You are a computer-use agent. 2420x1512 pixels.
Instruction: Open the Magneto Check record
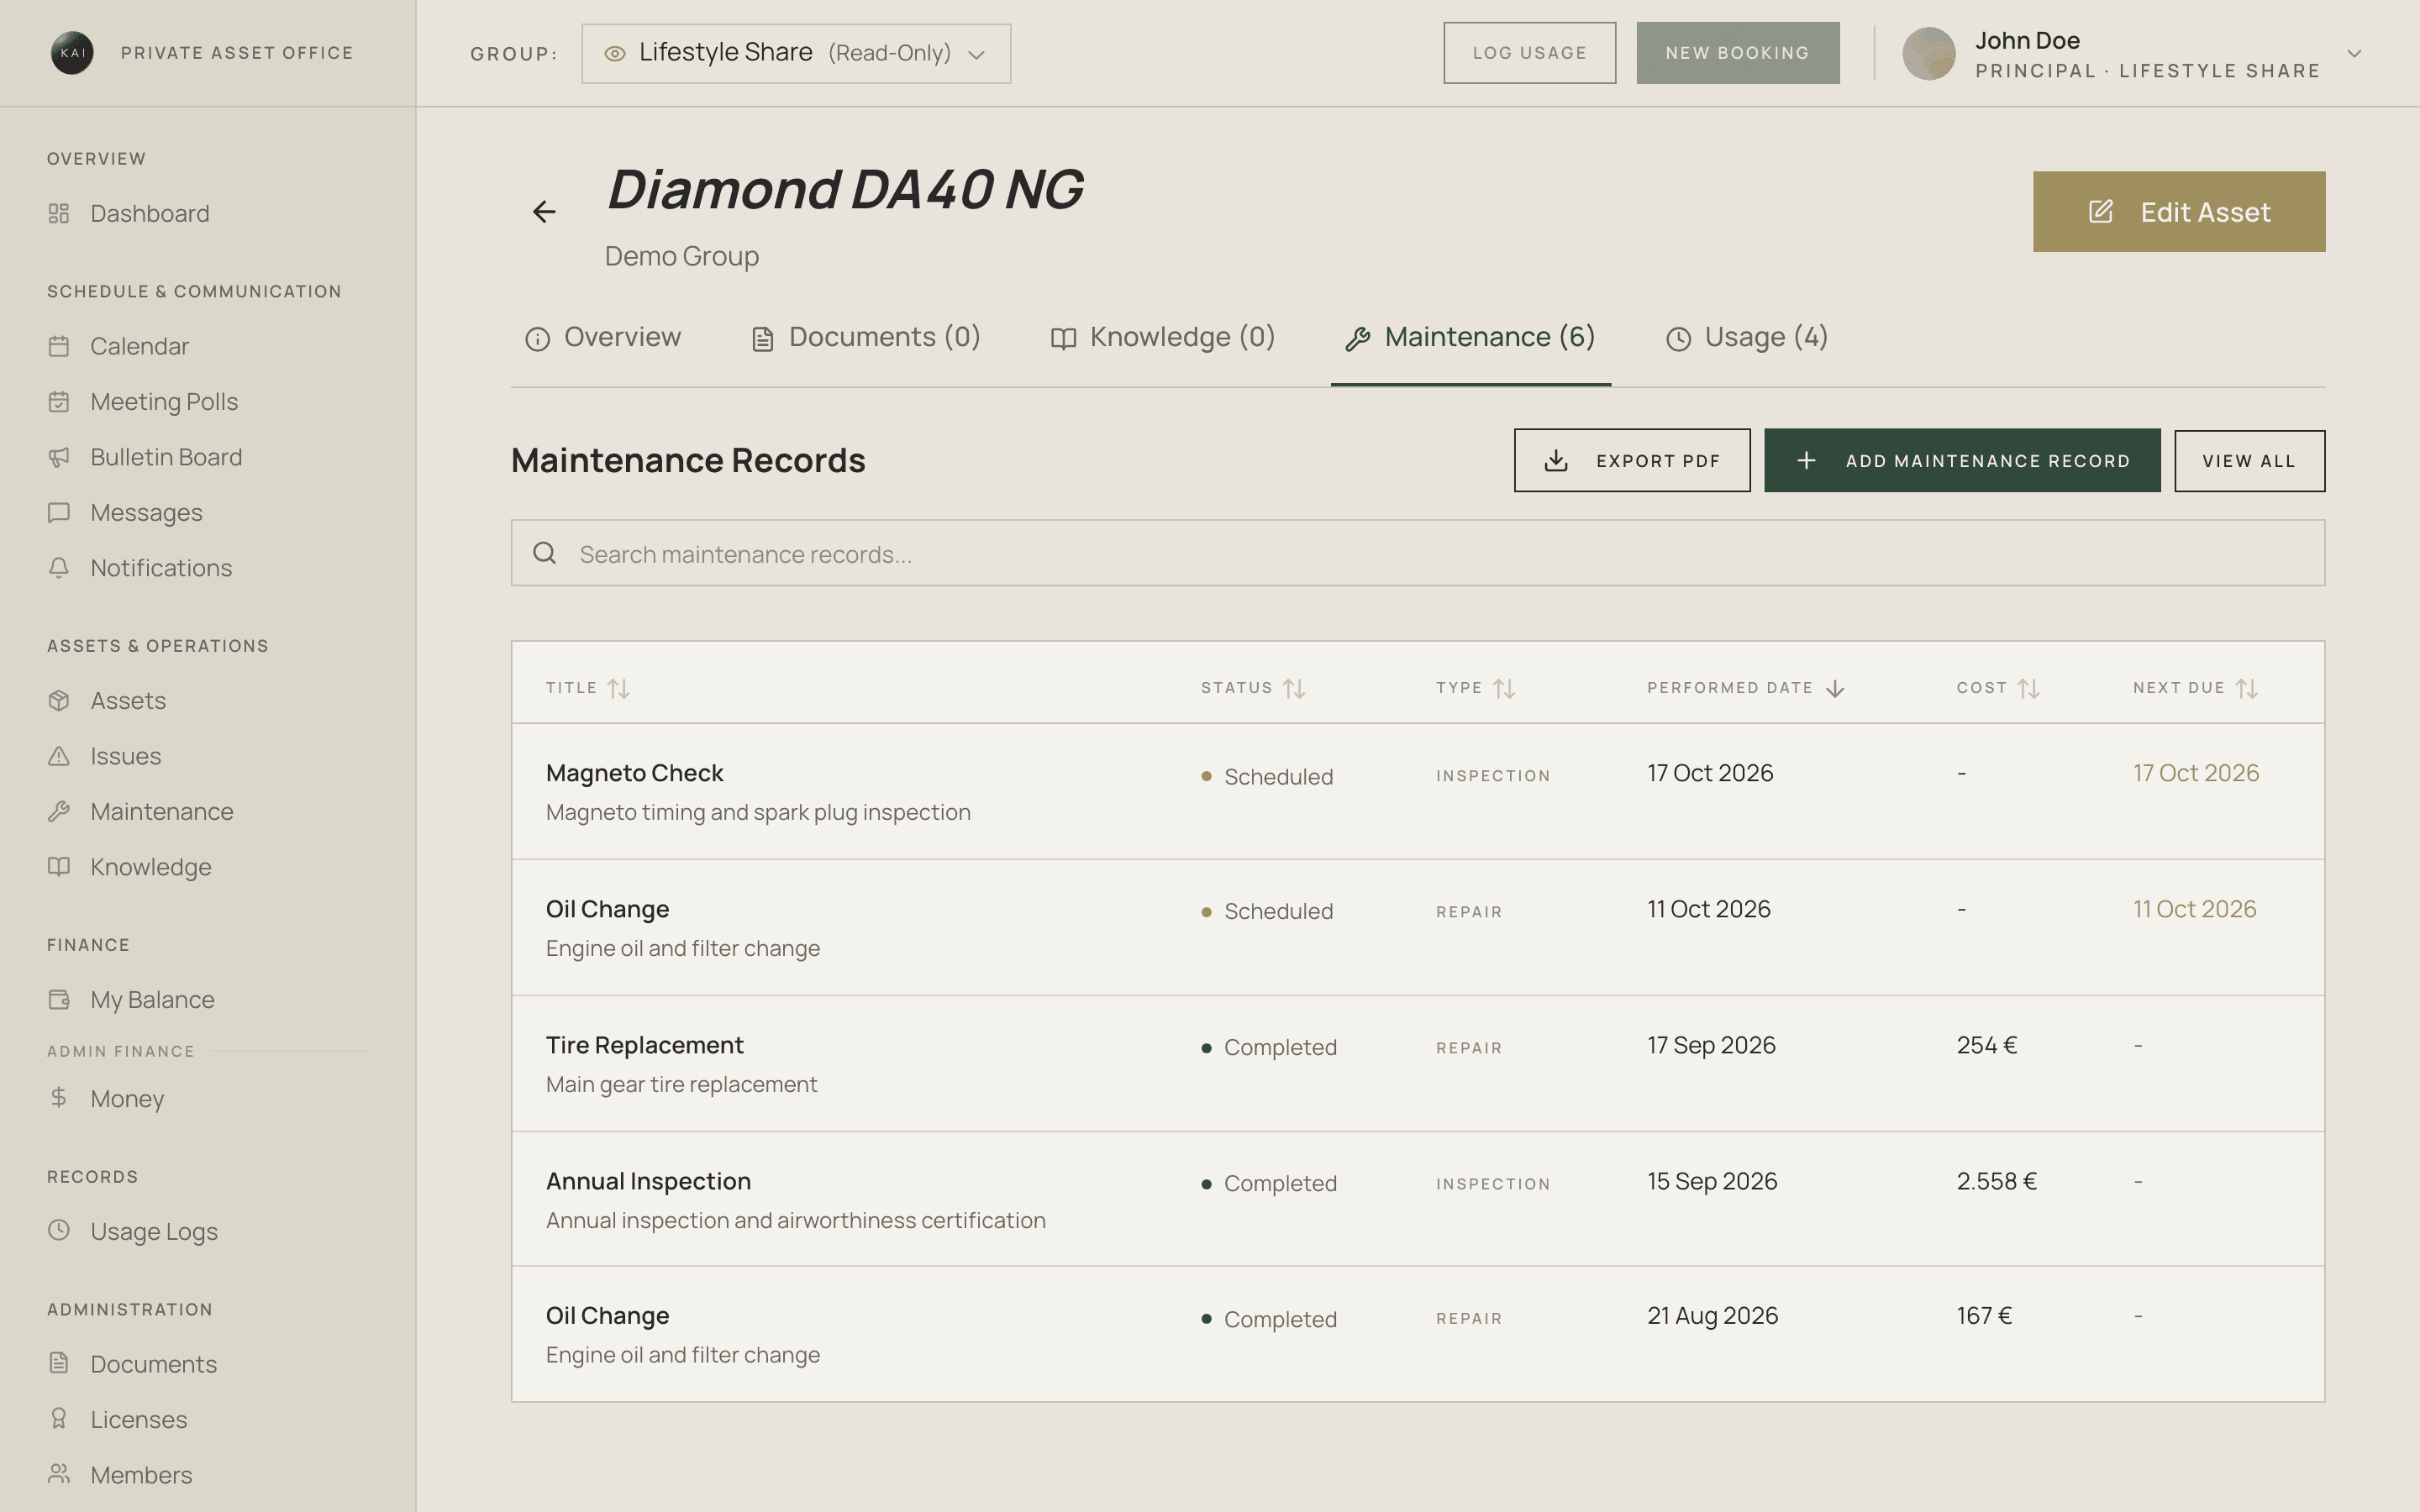[x=1418, y=791]
